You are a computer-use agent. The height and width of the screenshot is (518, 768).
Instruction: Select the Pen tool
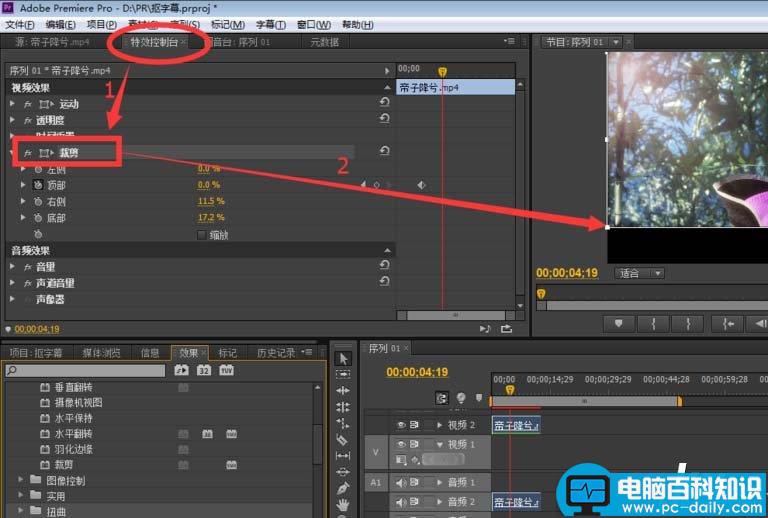pos(343,488)
